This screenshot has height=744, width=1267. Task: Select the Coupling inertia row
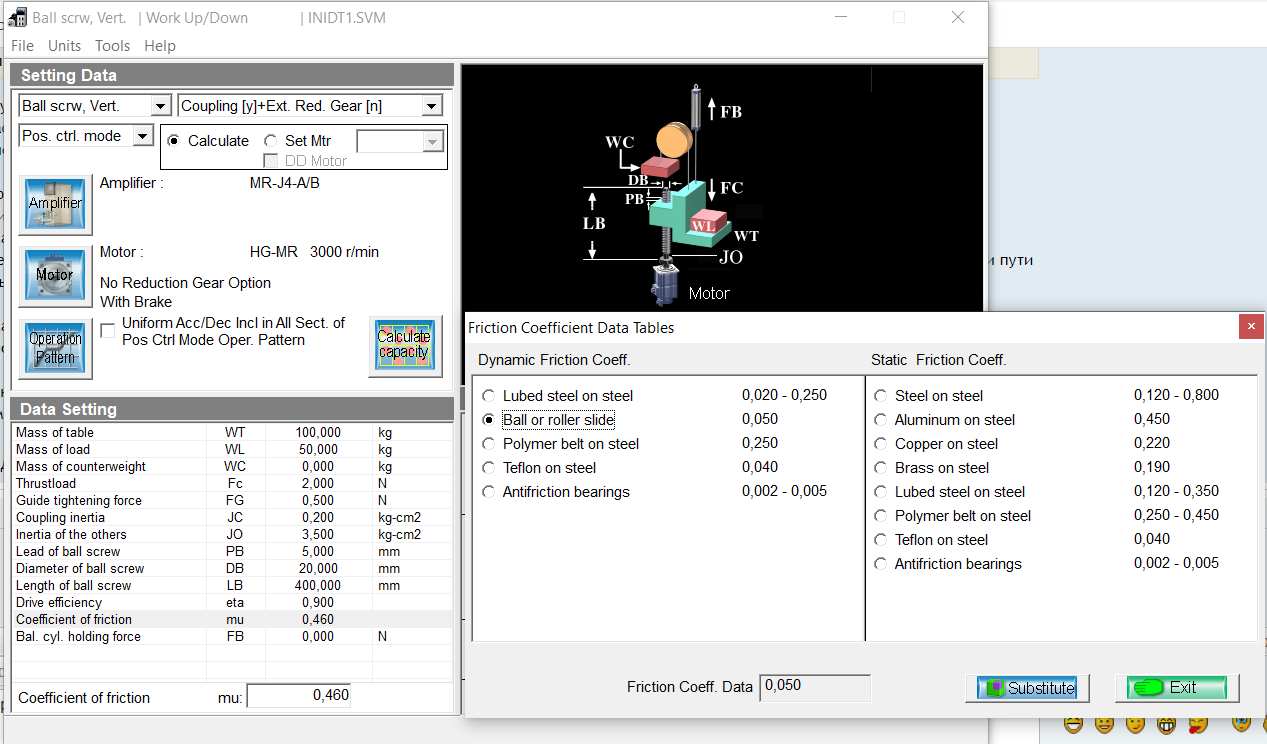click(x=232, y=518)
